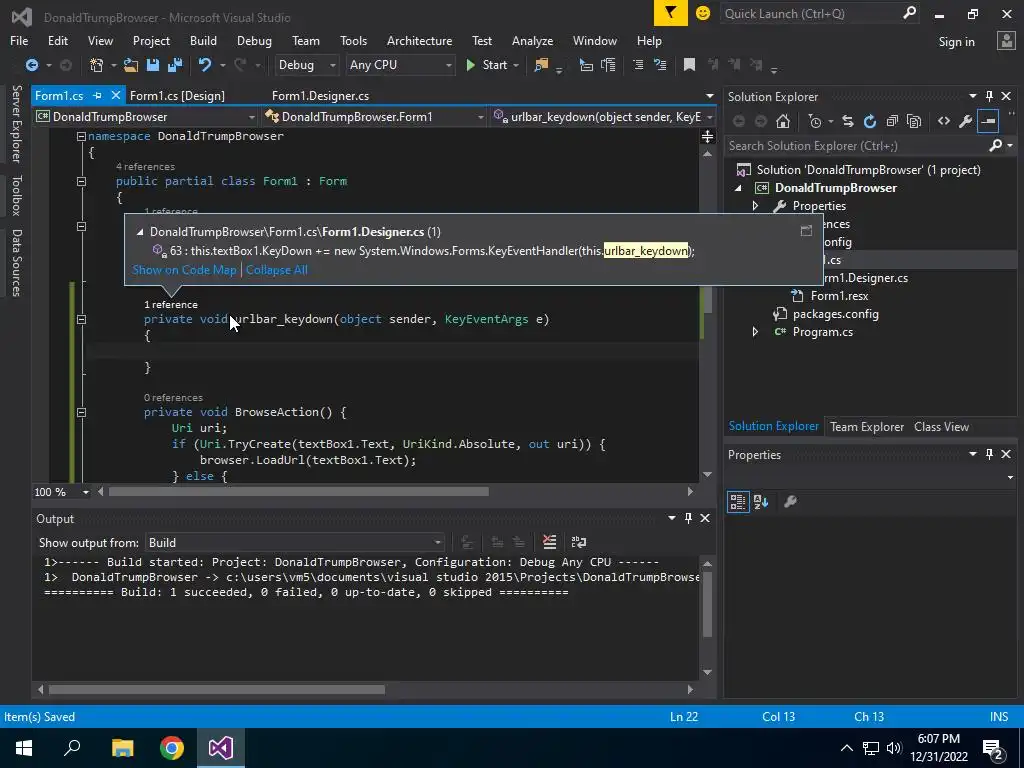Click the feedback smiley icon
This screenshot has height=768, width=1024.
point(703,13)
